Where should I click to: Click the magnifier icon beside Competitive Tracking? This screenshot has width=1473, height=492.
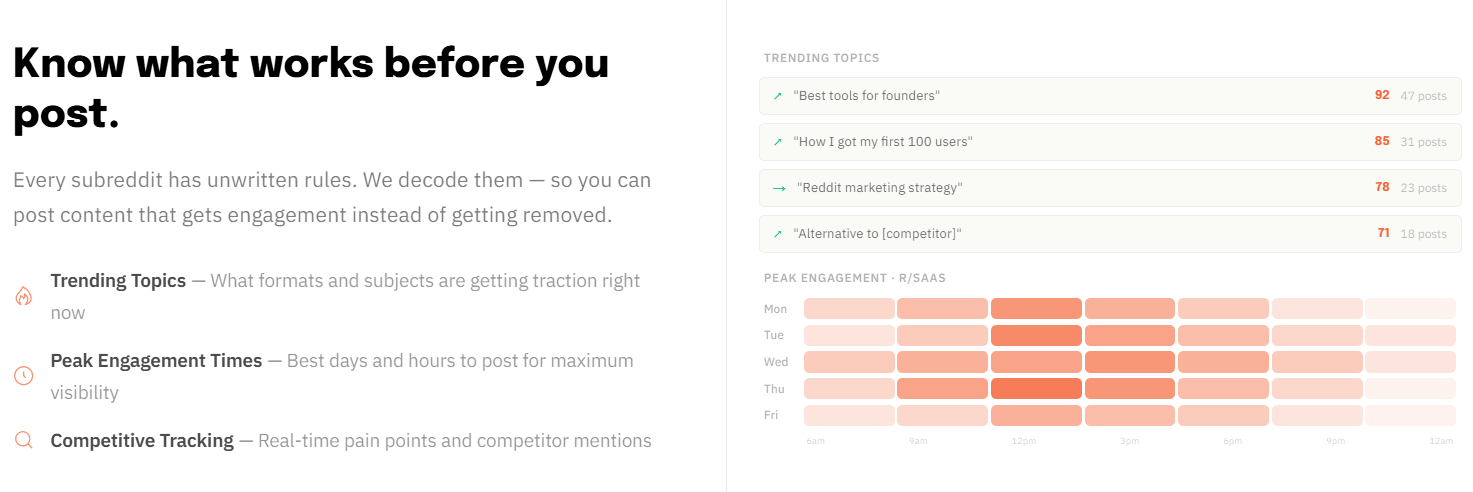[x=23, y=440]
